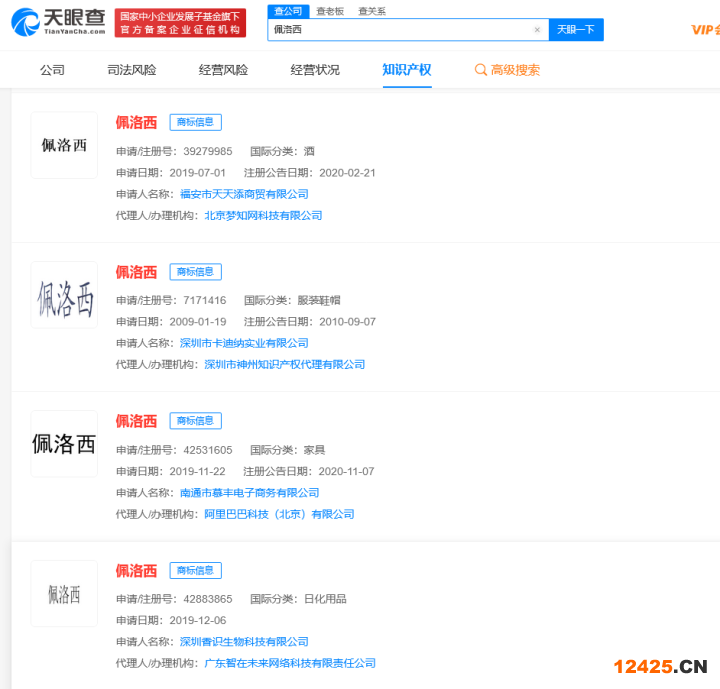Image resolution: width=720 pixels, height=689 pixels.
Task: Click the 天眼一下 search button
Action: pos(576,30)
